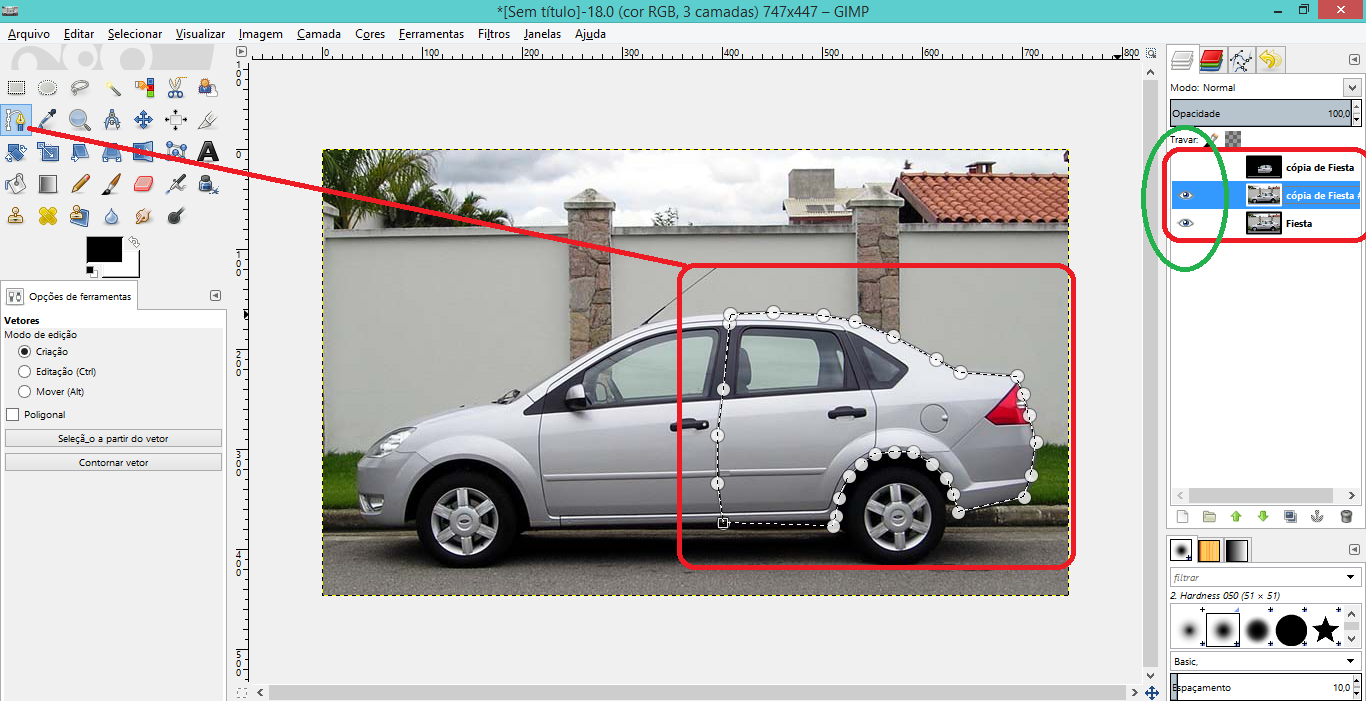Select the Fuzzy Select magic wand tool

coord(112,88)
